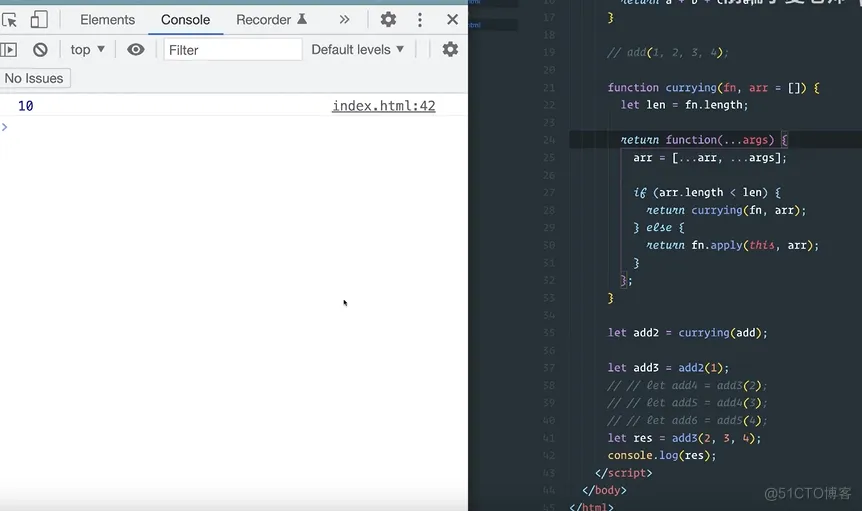Click the let add2 = currying(add); line
862x511 pixels.
687,332
